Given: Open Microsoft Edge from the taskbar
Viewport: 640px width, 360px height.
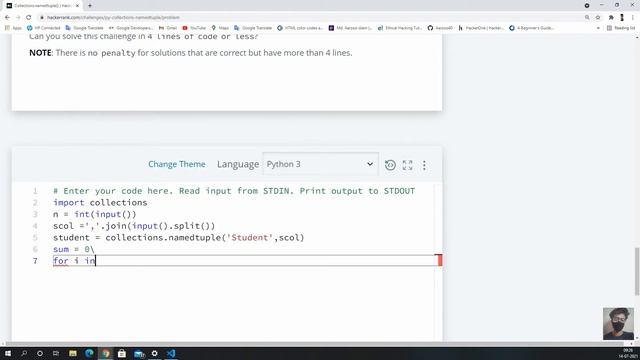Looking at the screenshot, I should point(89,353).
